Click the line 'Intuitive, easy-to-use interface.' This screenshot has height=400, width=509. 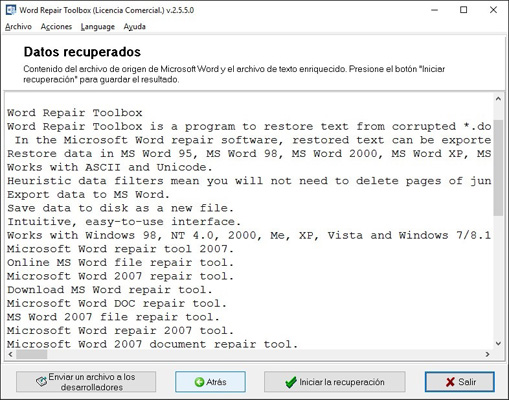(x=124, y=222)
